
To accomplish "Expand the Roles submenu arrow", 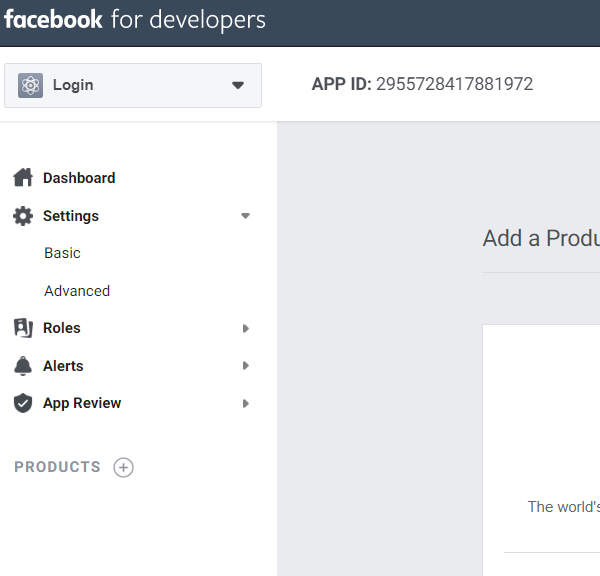I will tap(246, 328).
